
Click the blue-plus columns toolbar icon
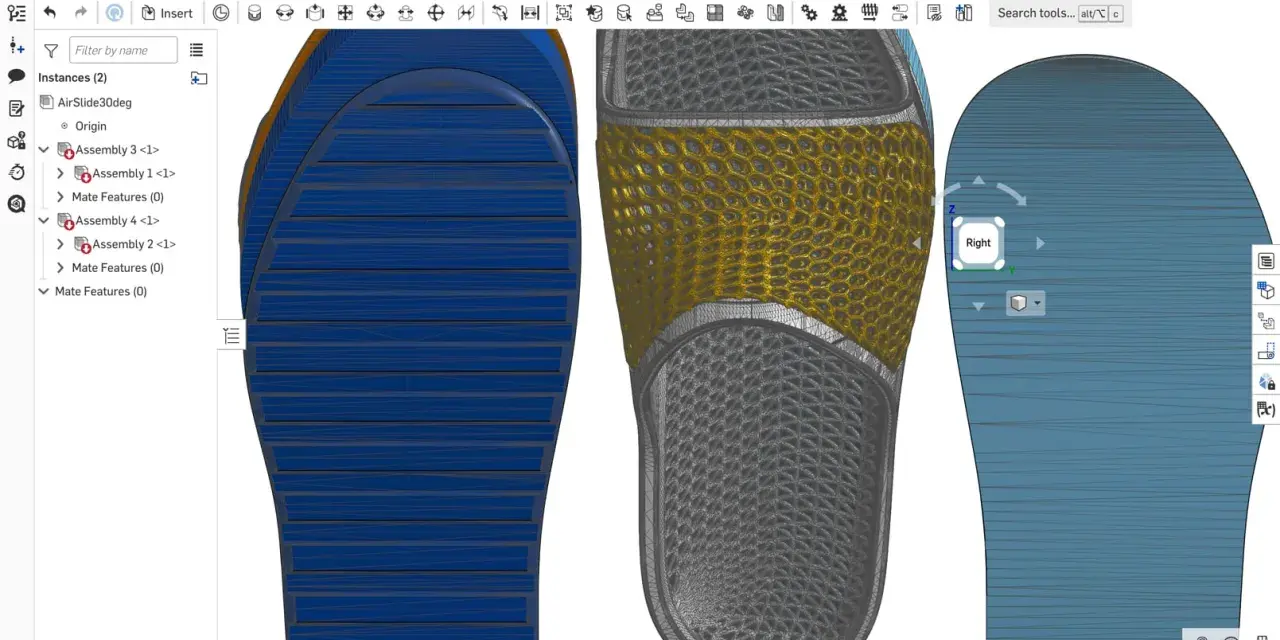point(963,13)
